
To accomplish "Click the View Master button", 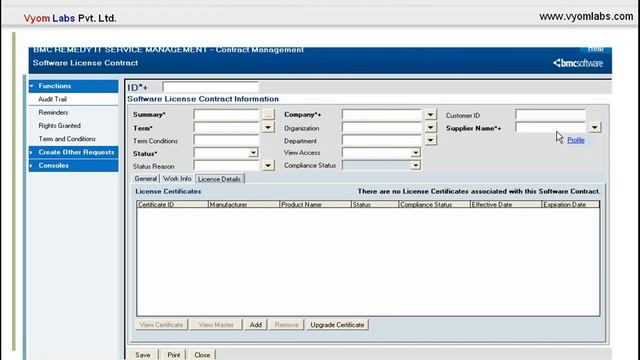I will pos(216,325).
